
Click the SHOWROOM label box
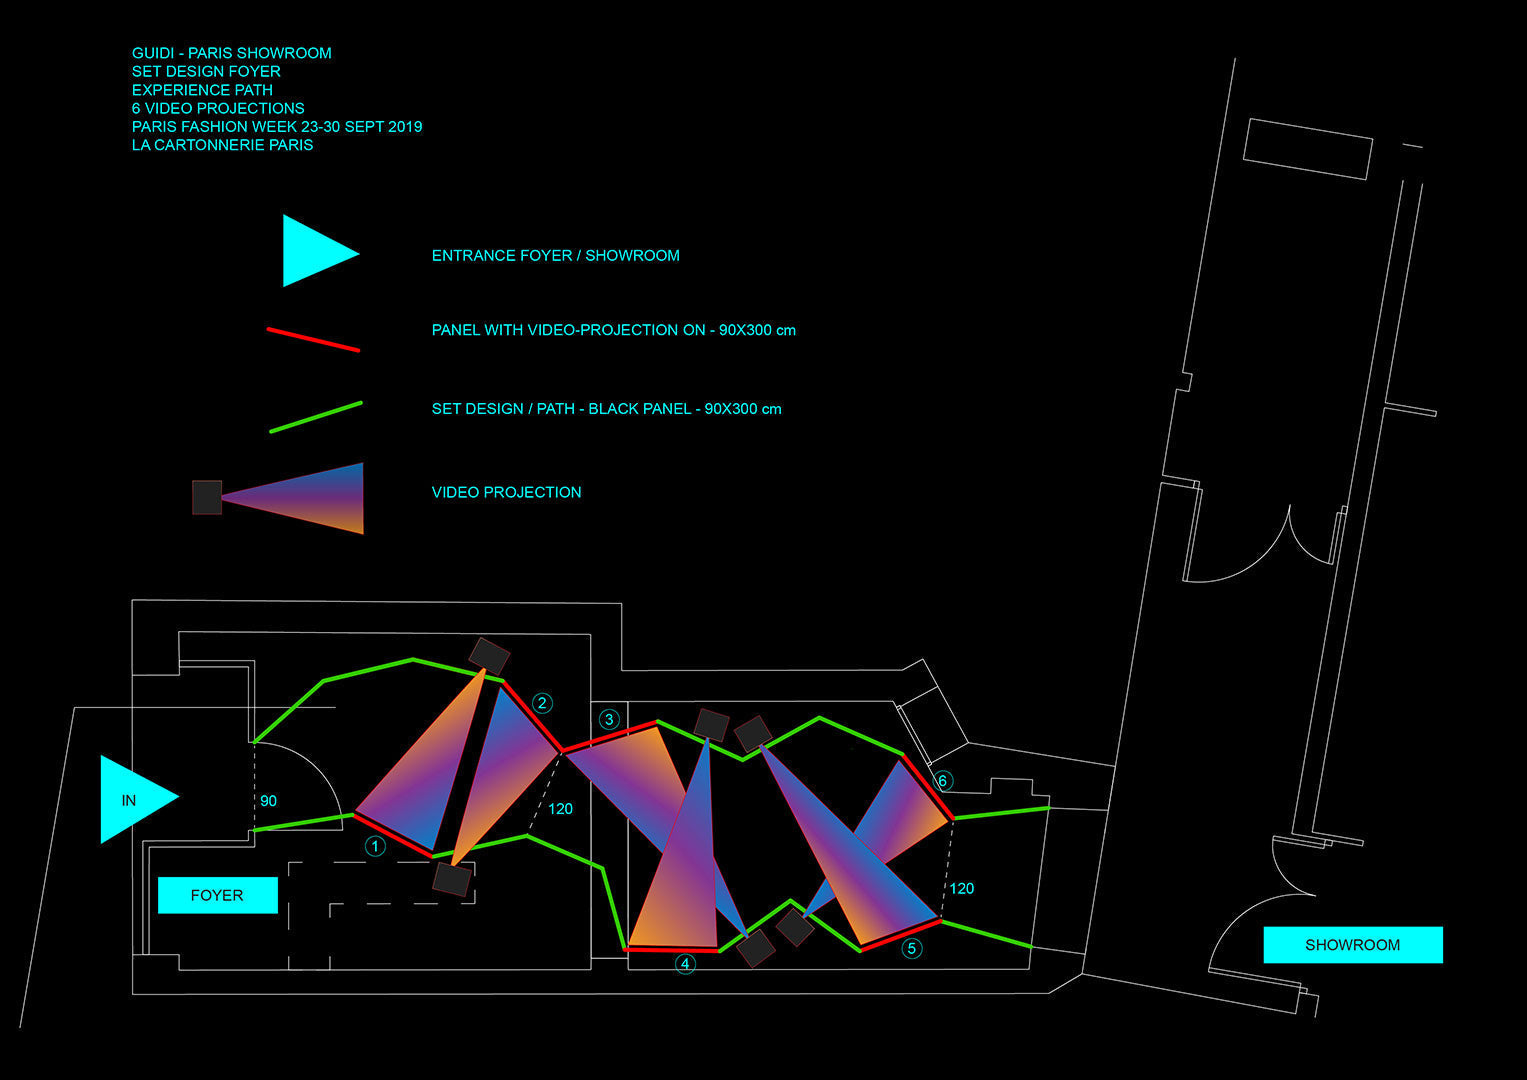point(1352,945)
